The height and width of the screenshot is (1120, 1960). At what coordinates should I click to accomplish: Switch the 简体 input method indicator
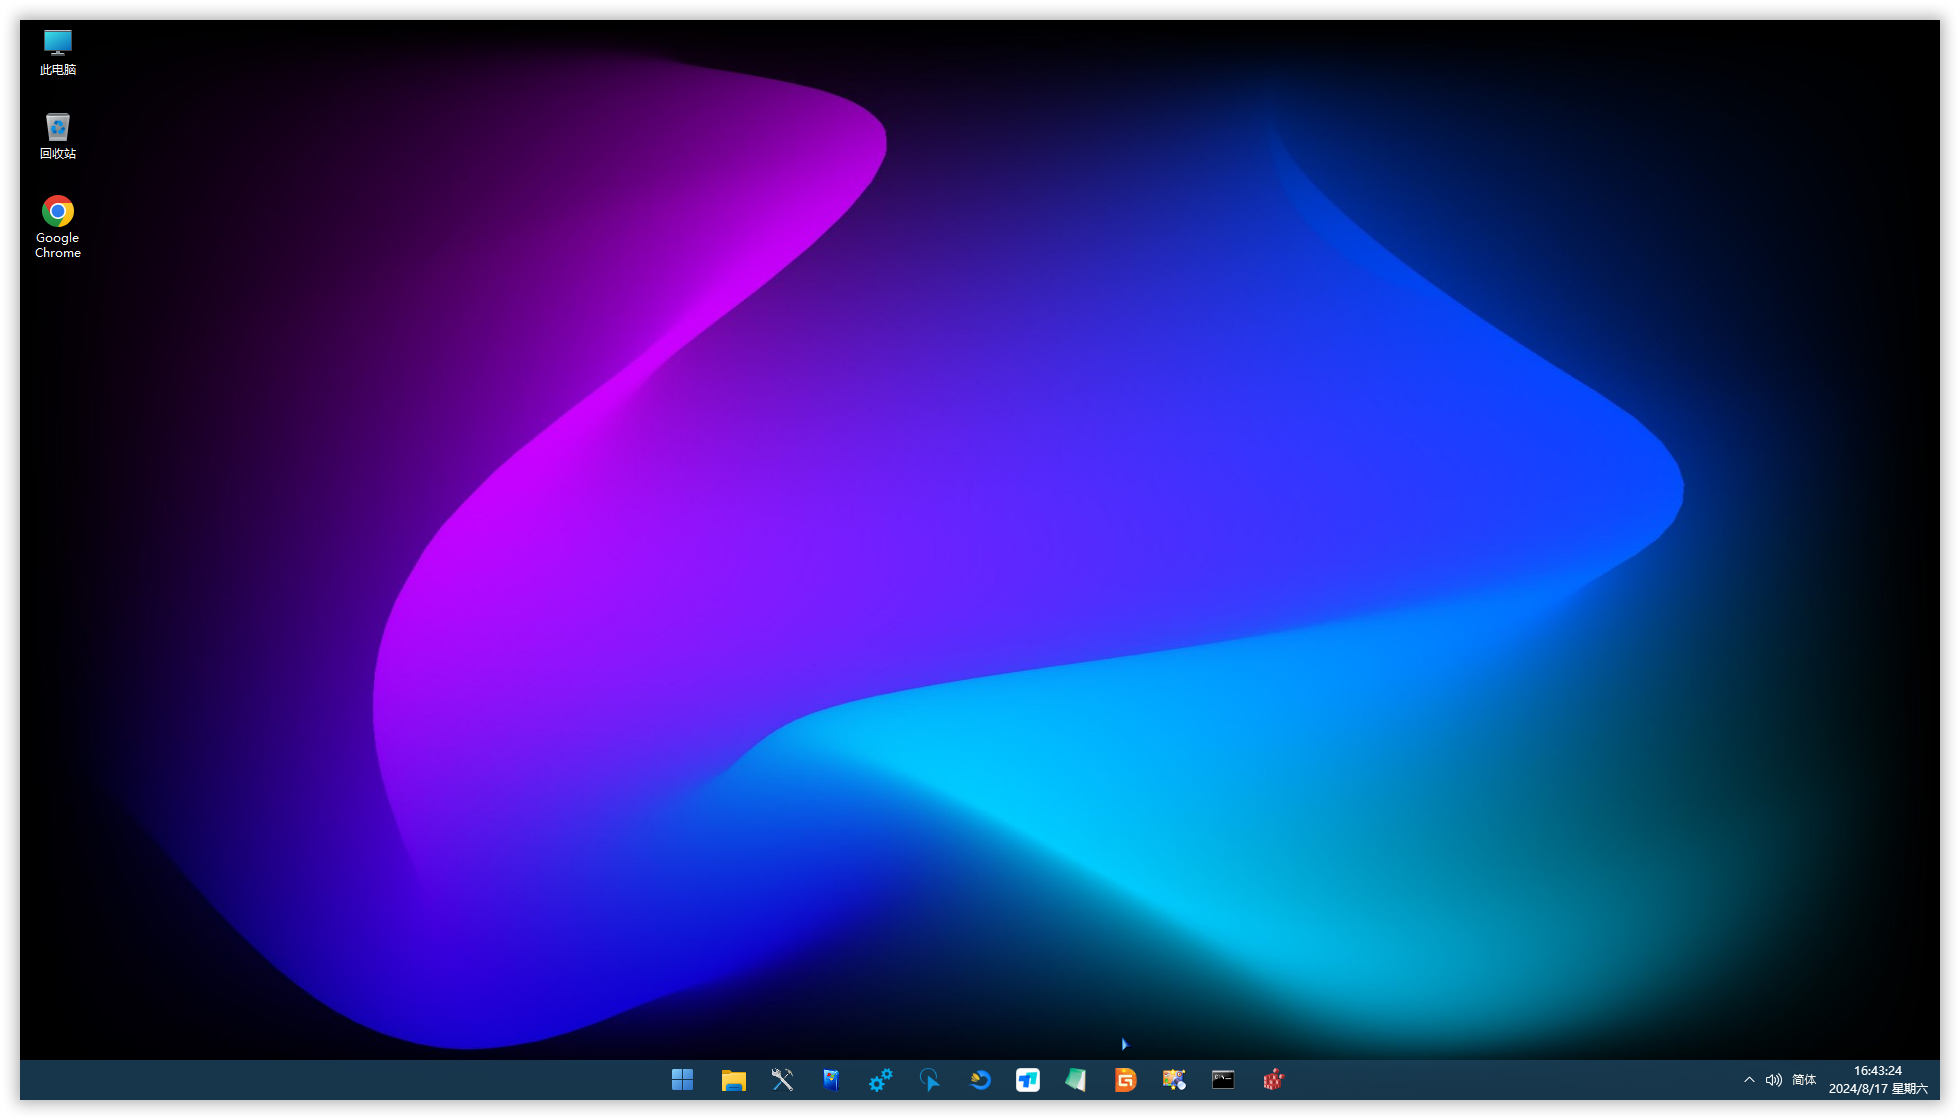tap(1804, 1080)
